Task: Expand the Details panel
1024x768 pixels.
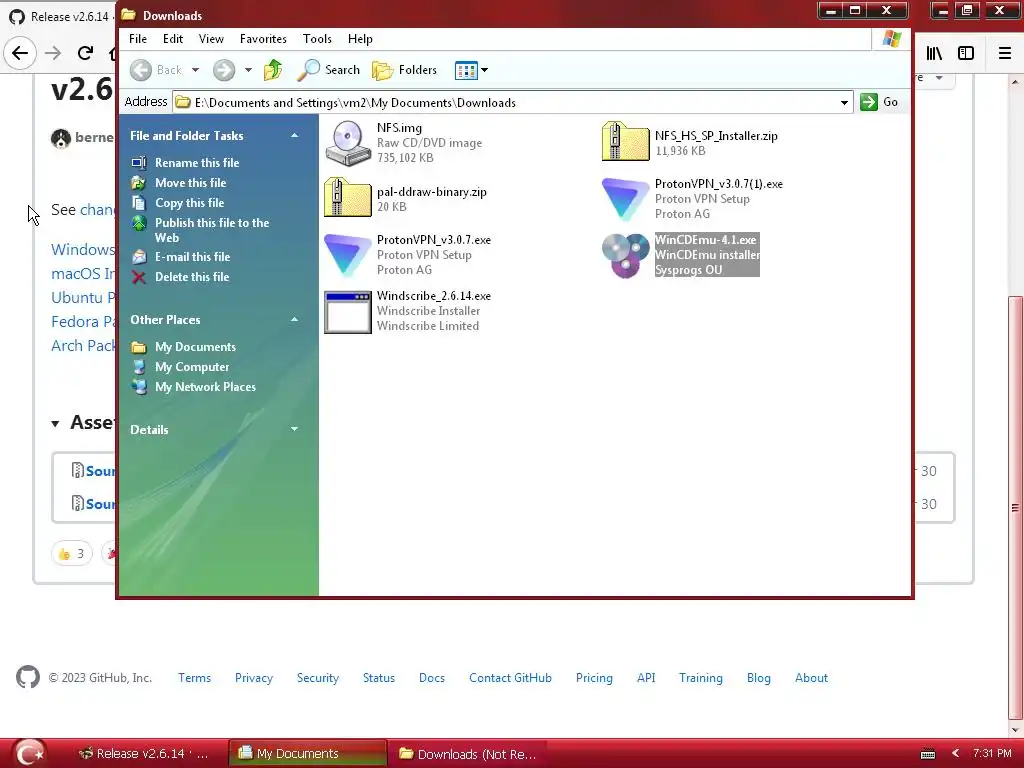Action: coord(295,429)
